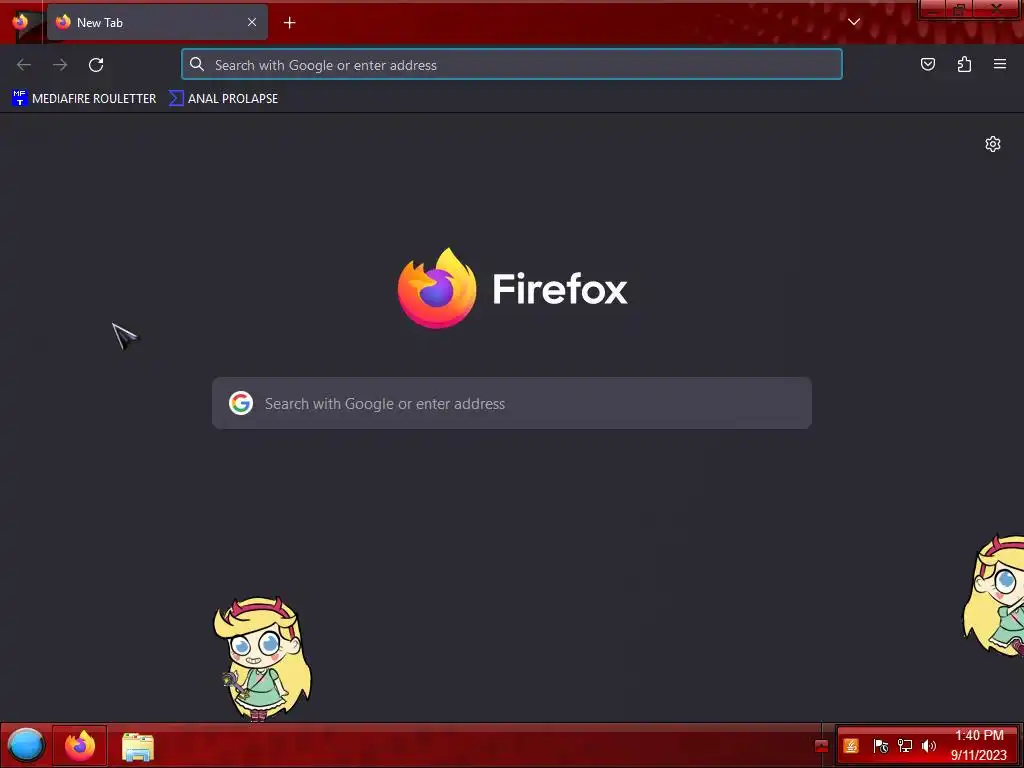Open the Windows Start orb

[25, 745]
